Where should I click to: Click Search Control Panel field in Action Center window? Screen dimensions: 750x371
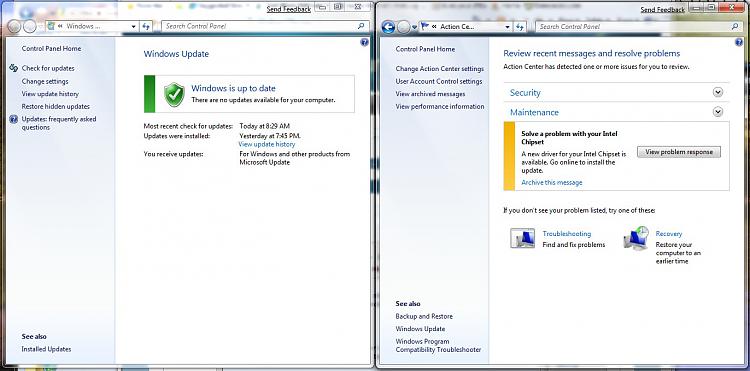click(639, 27)
